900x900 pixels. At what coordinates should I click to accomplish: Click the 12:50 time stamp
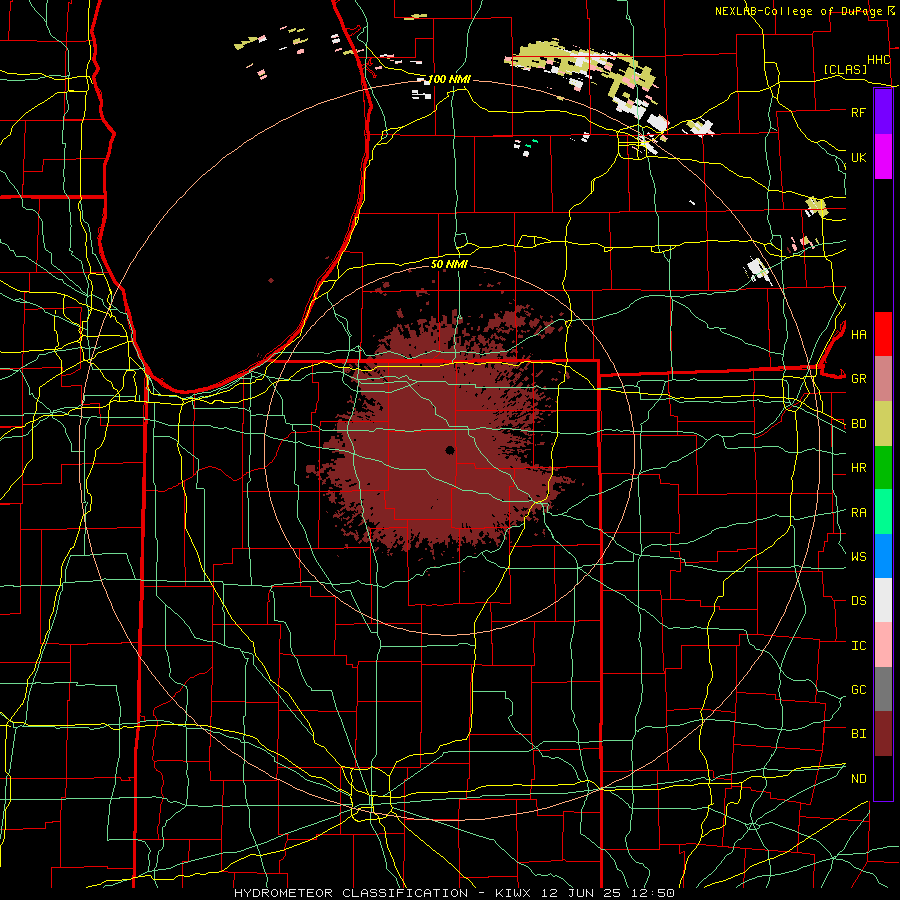tap(651, 893)
